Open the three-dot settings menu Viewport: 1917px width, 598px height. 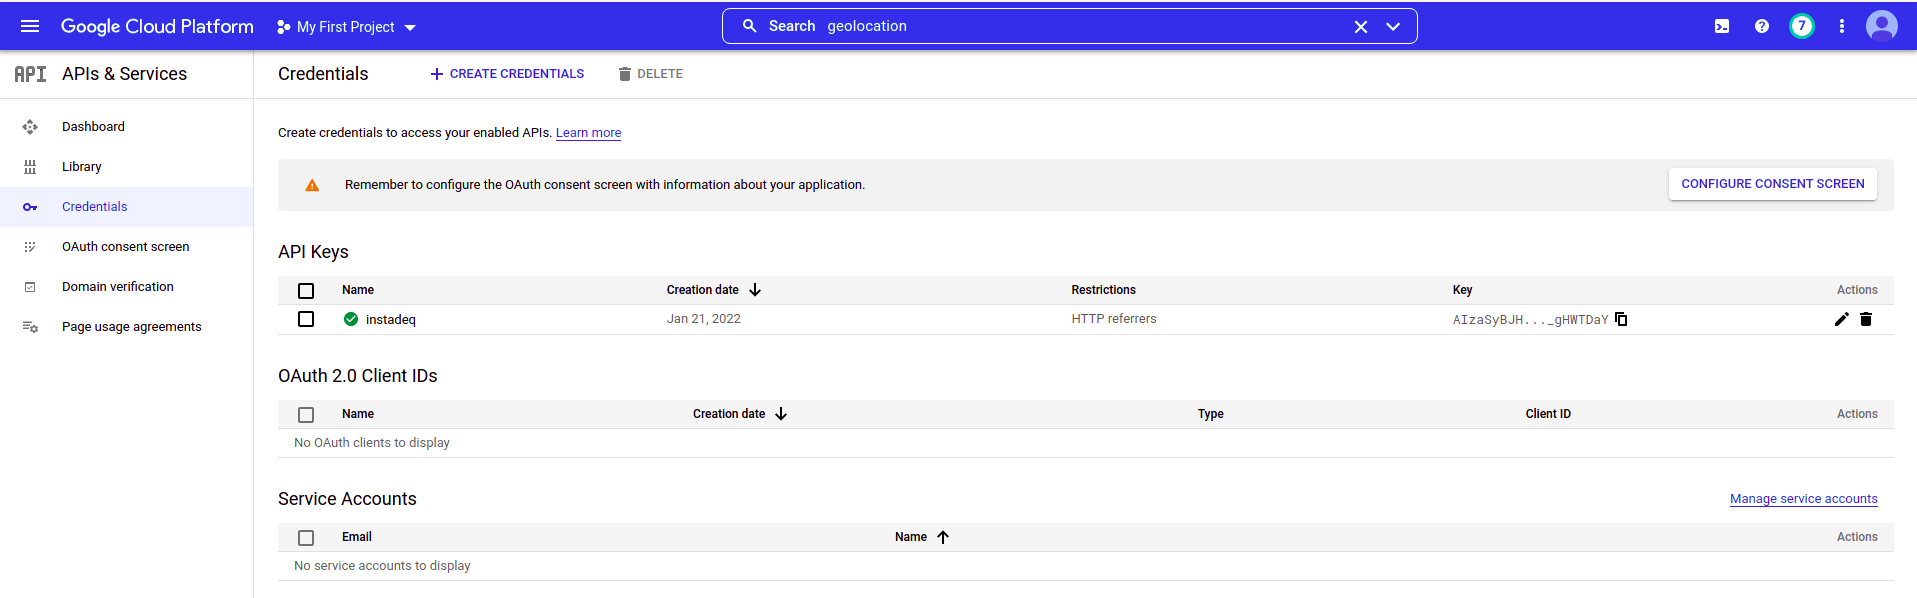(1842, 27)
